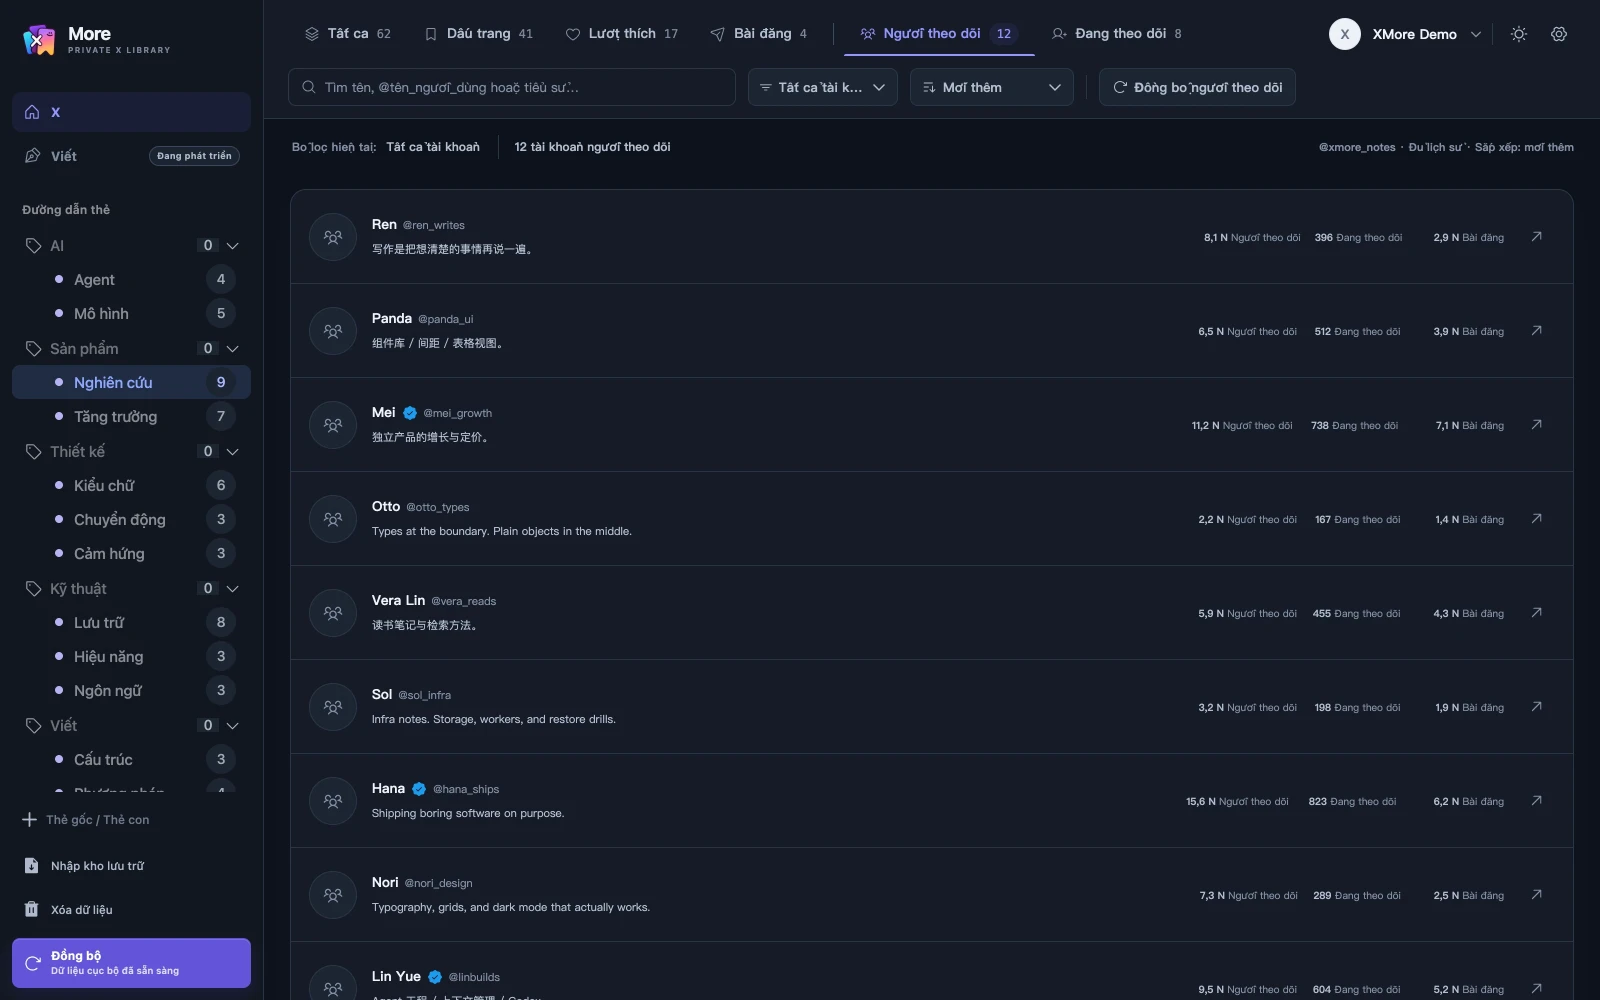Focus the search name or username field
Image resolution: width=1600 pixels, height=1000 pixels.
512,87
